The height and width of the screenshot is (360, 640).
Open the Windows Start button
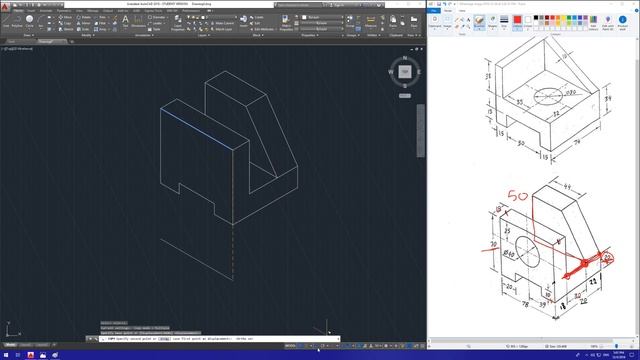point(6,355)
